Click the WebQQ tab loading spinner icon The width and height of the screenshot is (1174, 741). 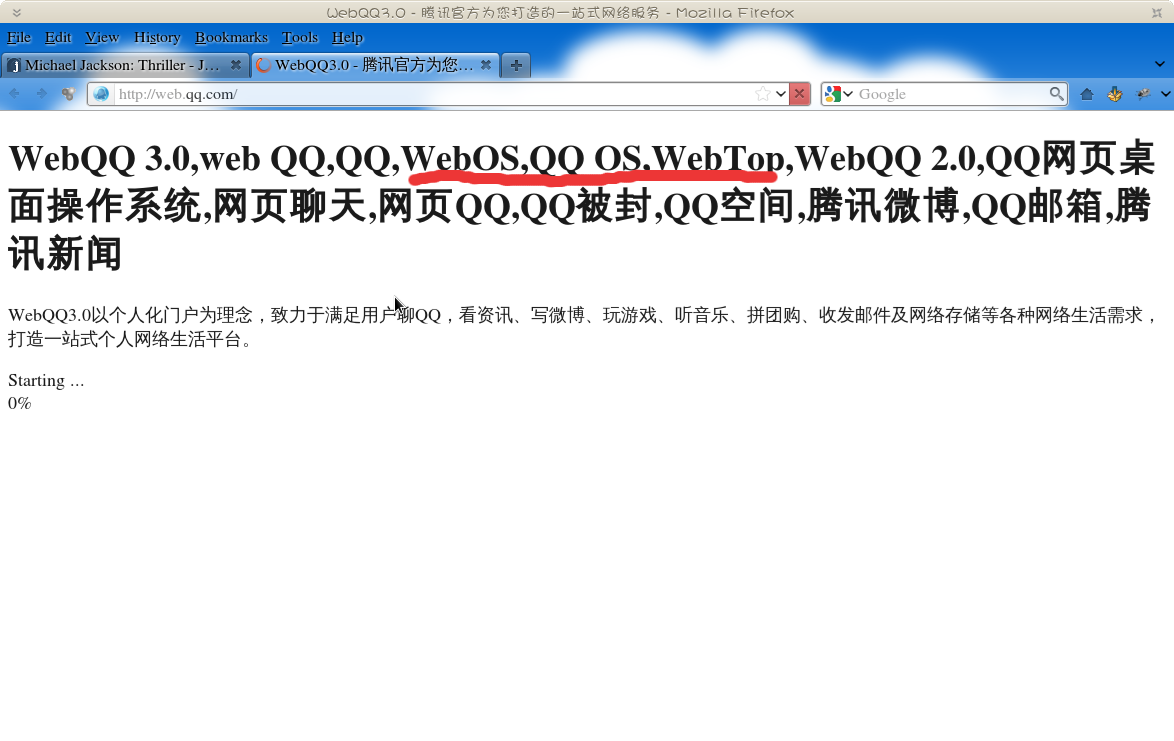263,65
